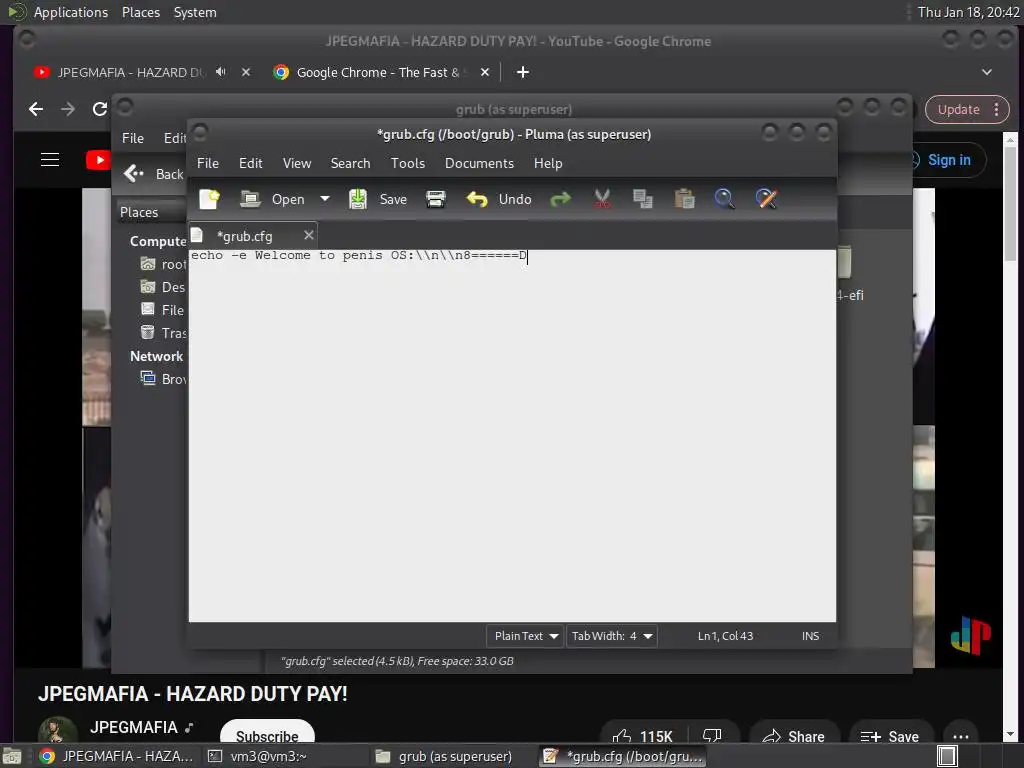
Task: Undo the last edit in Pluma
Action: click(500, 199)
